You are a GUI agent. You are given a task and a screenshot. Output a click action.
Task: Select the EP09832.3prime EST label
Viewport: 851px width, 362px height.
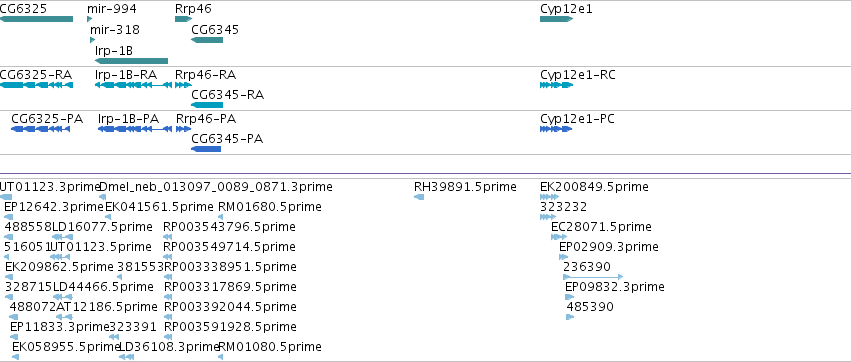point(615,287)
